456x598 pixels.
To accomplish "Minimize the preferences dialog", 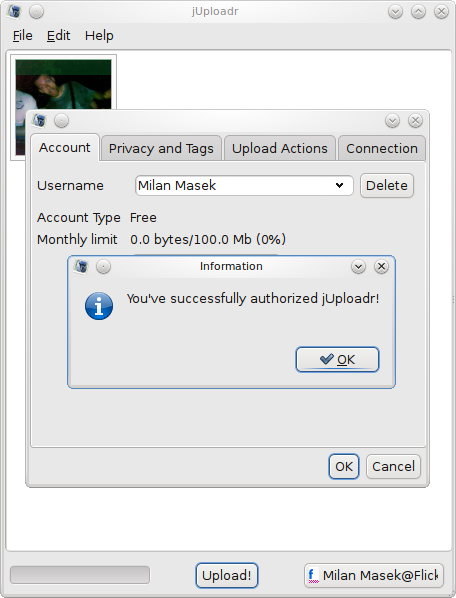I will coord(392,121).
